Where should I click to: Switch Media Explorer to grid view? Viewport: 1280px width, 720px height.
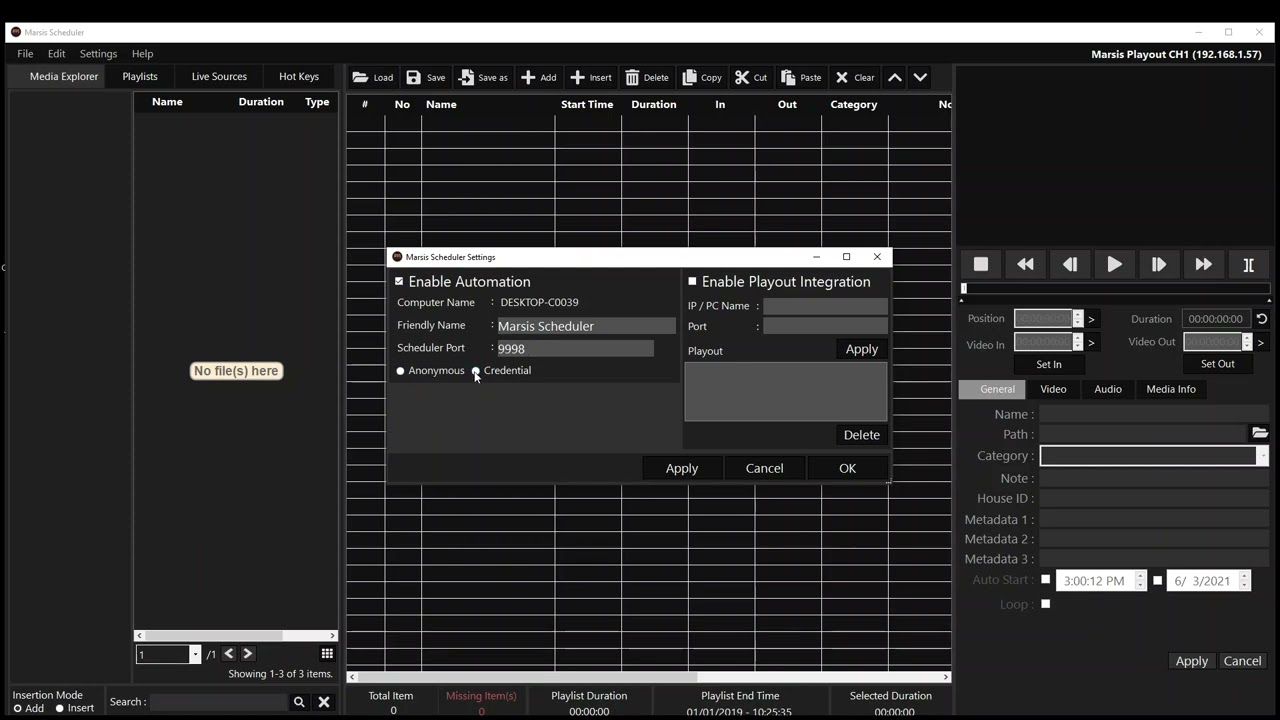click(327, 654)
